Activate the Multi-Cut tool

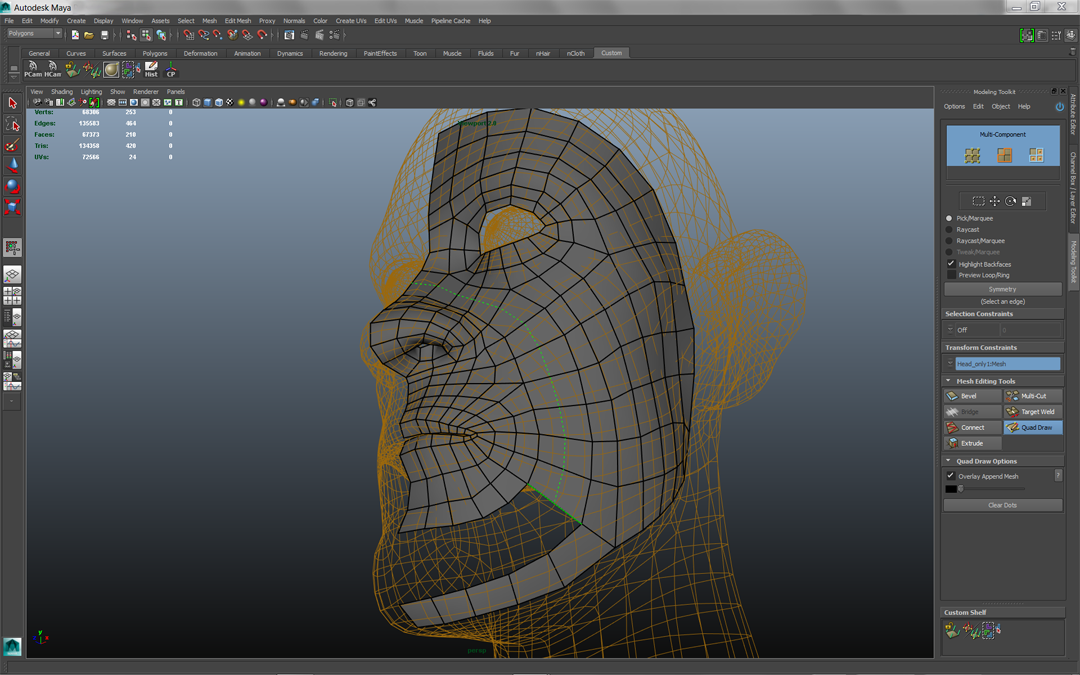point(1032,395)
